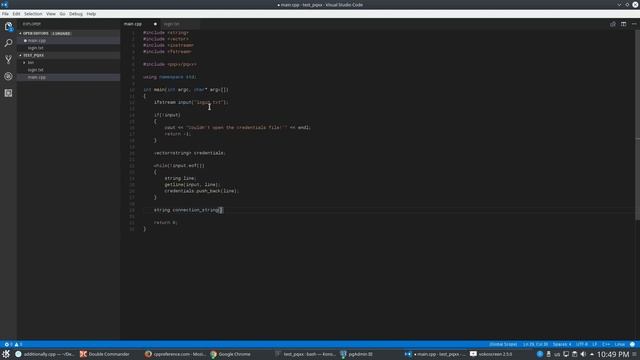Image resolution: width=640 pixels, height=360 pixels.
Task: Click Global Scope in status bar
Action: [503, 344]
